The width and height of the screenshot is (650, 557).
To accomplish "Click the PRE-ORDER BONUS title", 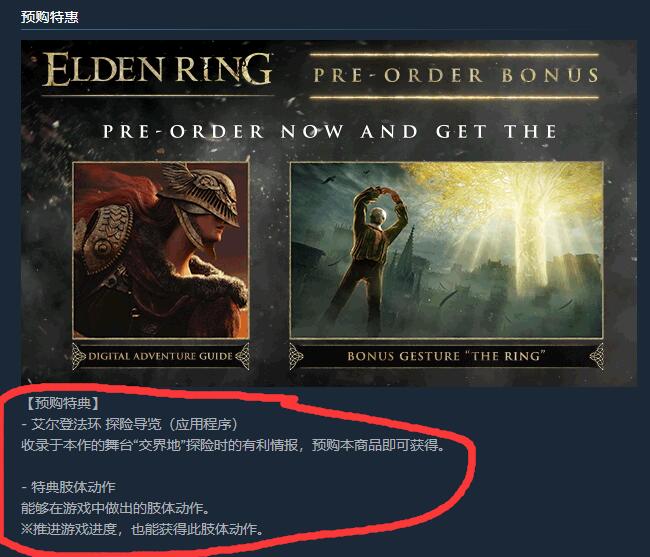I will (x=456, y=75).
